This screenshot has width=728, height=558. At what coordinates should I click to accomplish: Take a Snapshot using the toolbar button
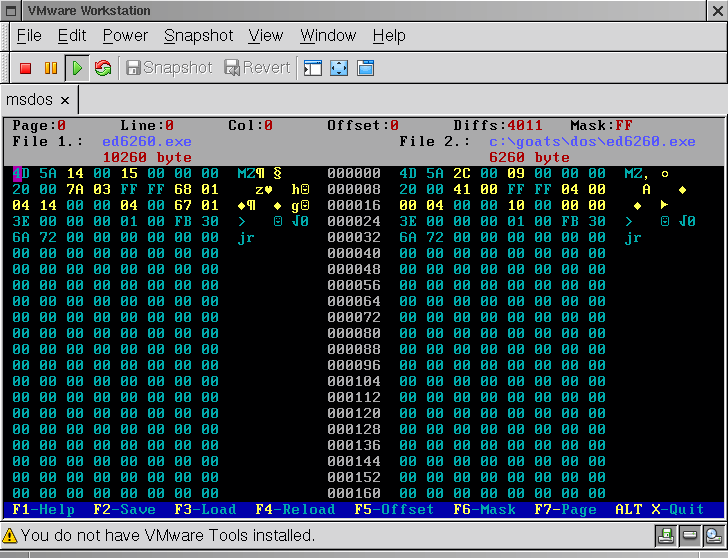pyautogui.click(x=169, y=68)
